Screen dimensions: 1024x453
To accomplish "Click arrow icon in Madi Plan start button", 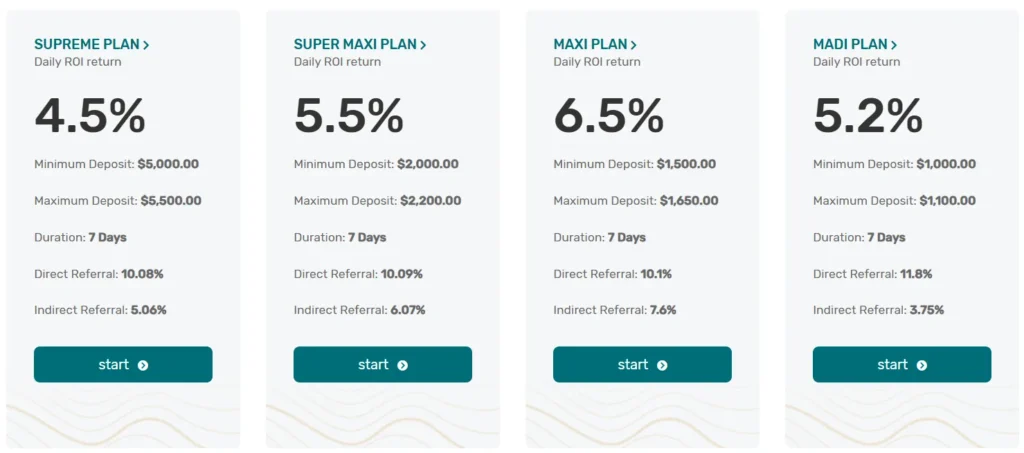I will (922, 365).
